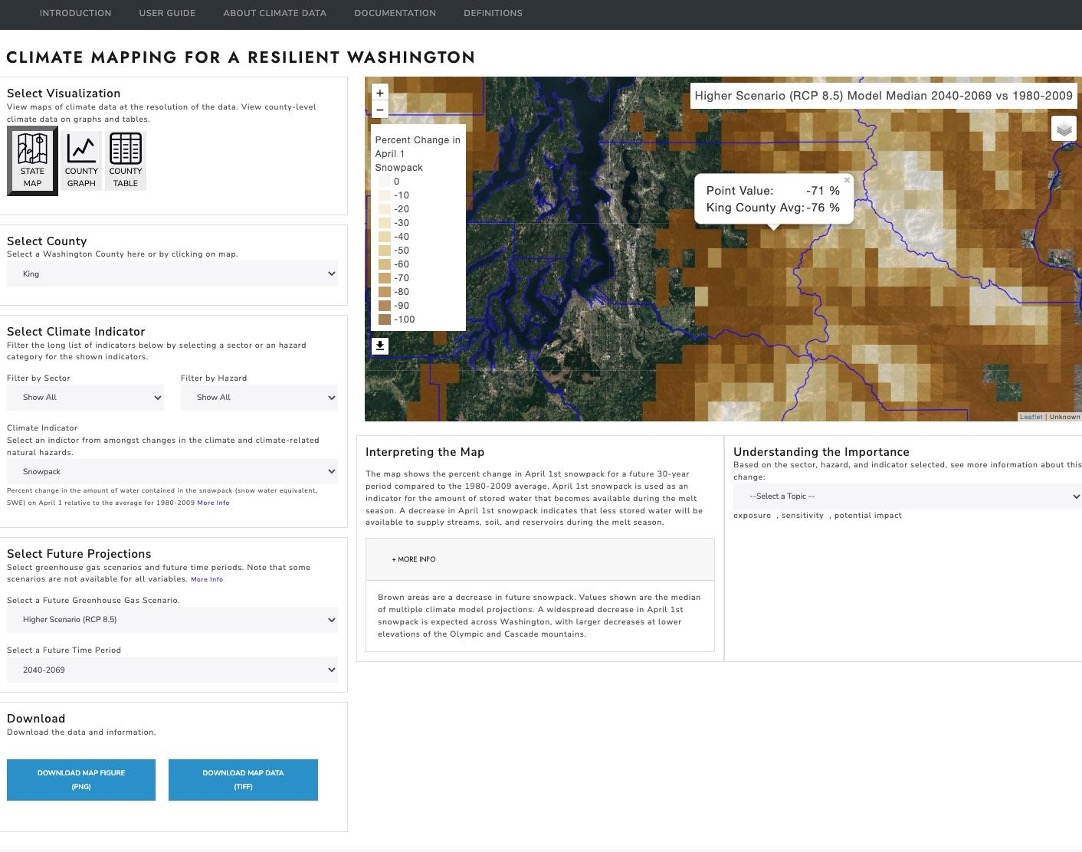Expand the Filter by Sector dropdown
This screenshot has width=1082, height=852.
(85, 398)
